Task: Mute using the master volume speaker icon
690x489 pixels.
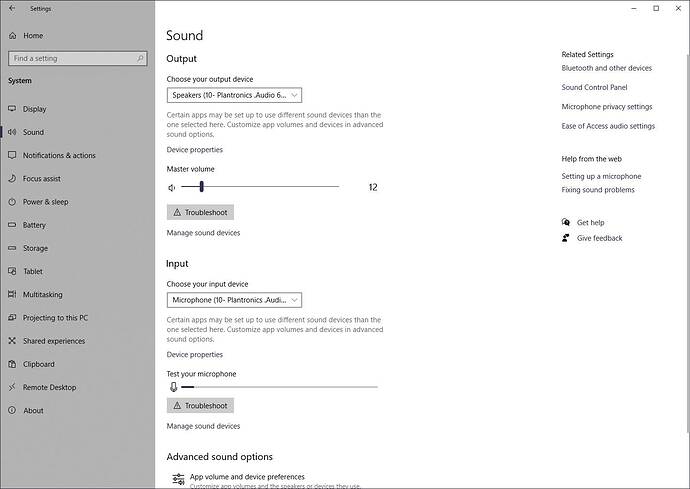Action: (172, 187)
